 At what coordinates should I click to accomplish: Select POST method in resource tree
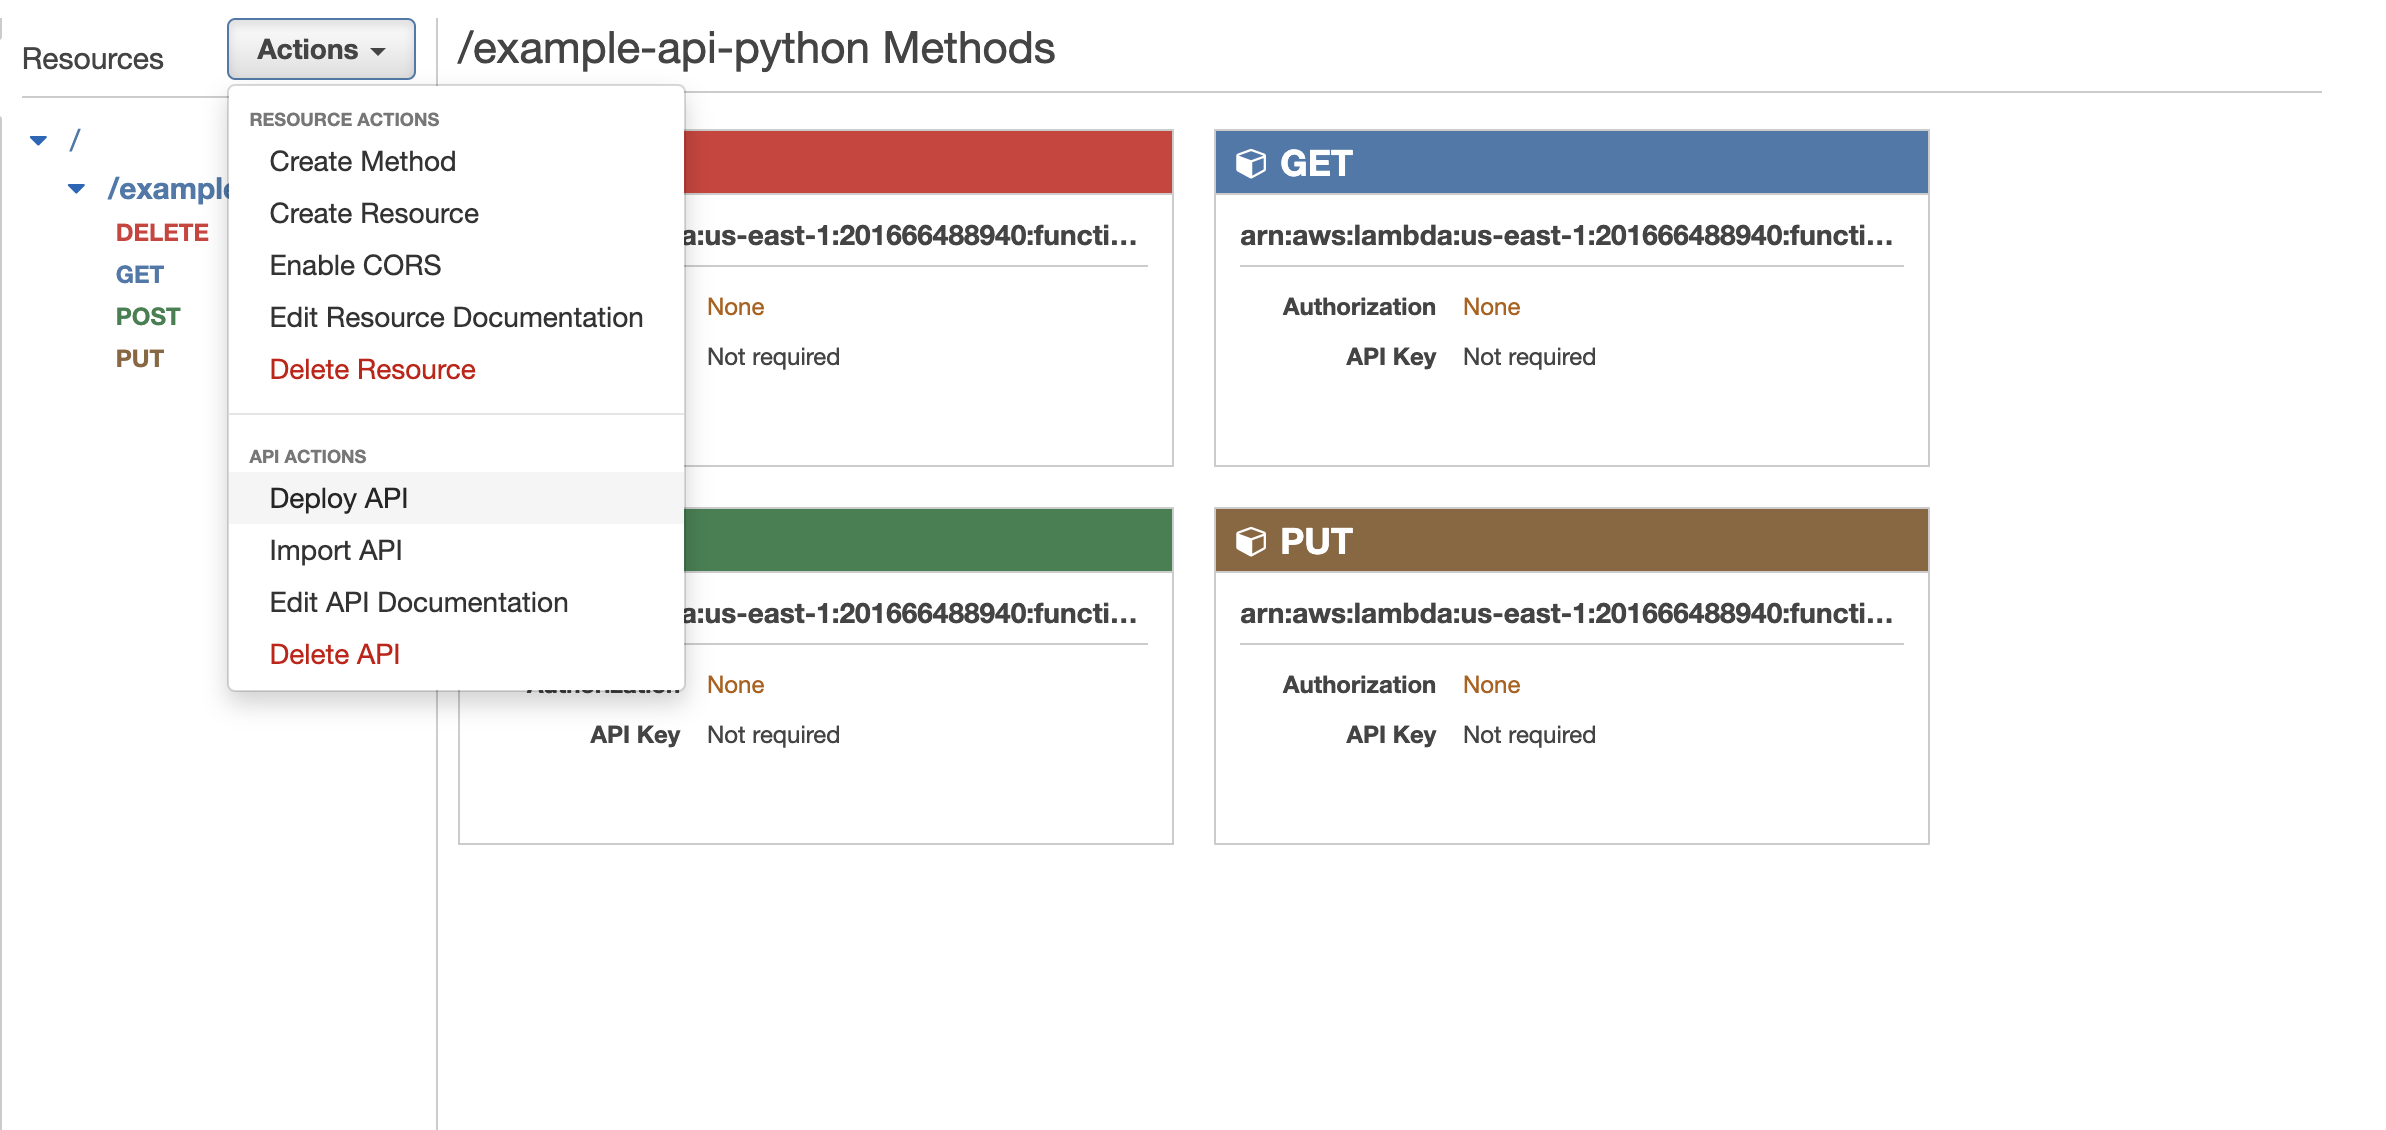point(147,316)
